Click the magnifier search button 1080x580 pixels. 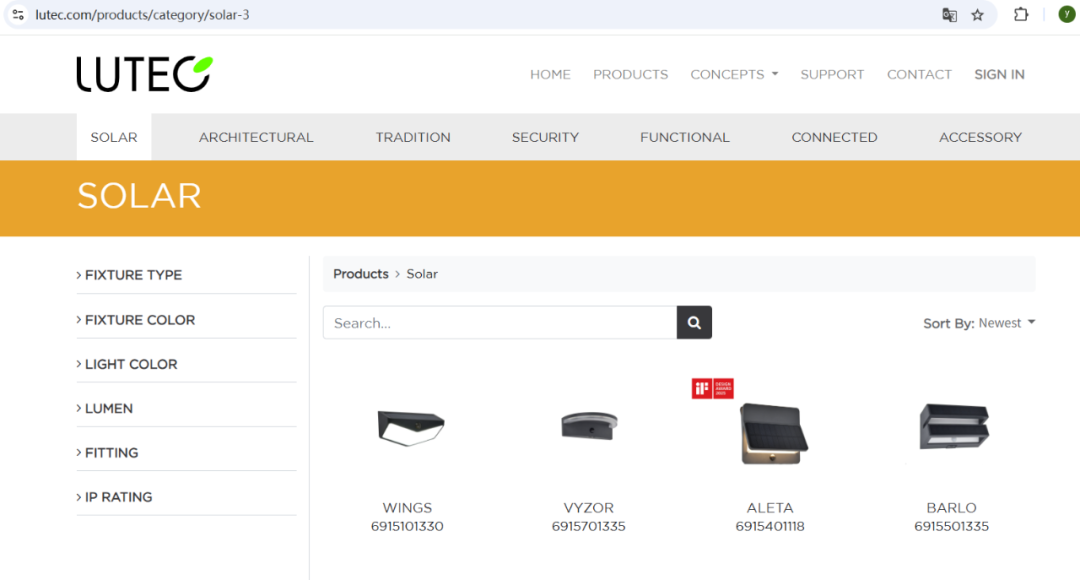click(x=694, y=322)
